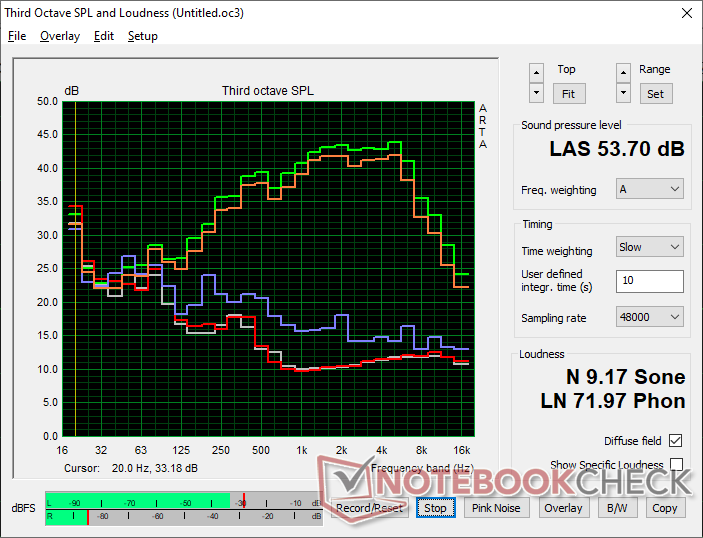
Task: Stop the measurement
Action: (x=435, y=508)
